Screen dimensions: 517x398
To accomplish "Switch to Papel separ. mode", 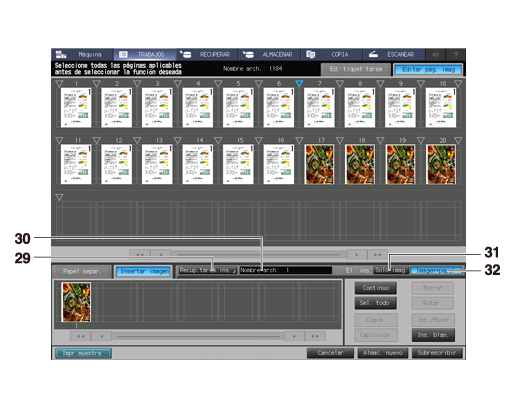I will coord(81,271).
